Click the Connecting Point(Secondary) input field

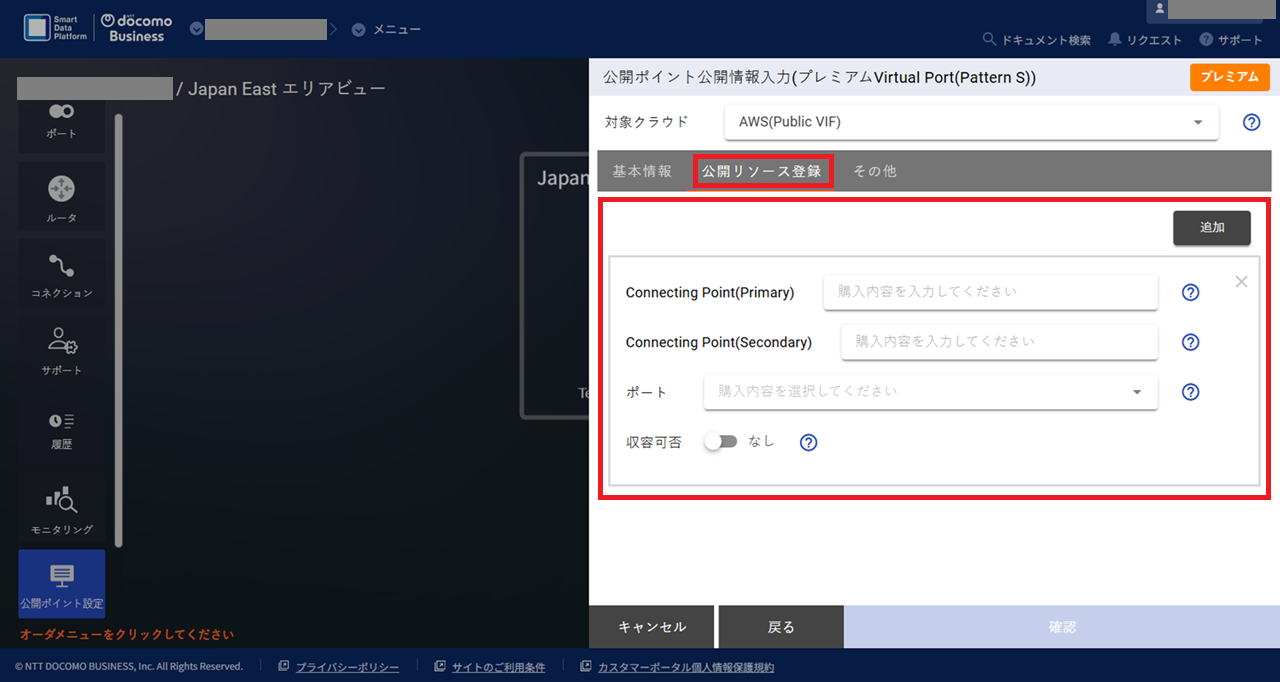pos(998,342)
